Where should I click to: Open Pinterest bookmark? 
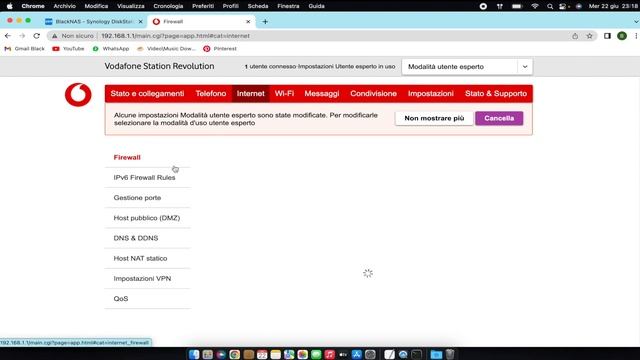[x=220, y=49]
